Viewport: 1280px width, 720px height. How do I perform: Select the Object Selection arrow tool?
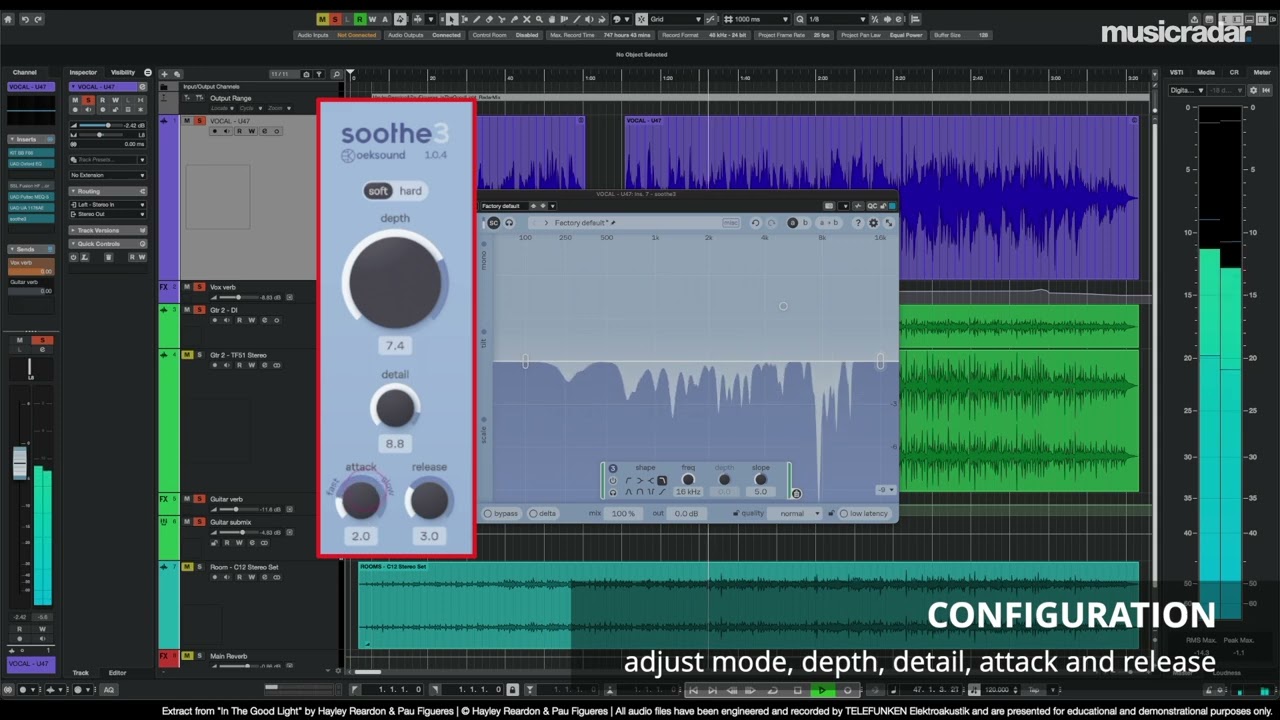pyautogui.click(x=452, y=19)
